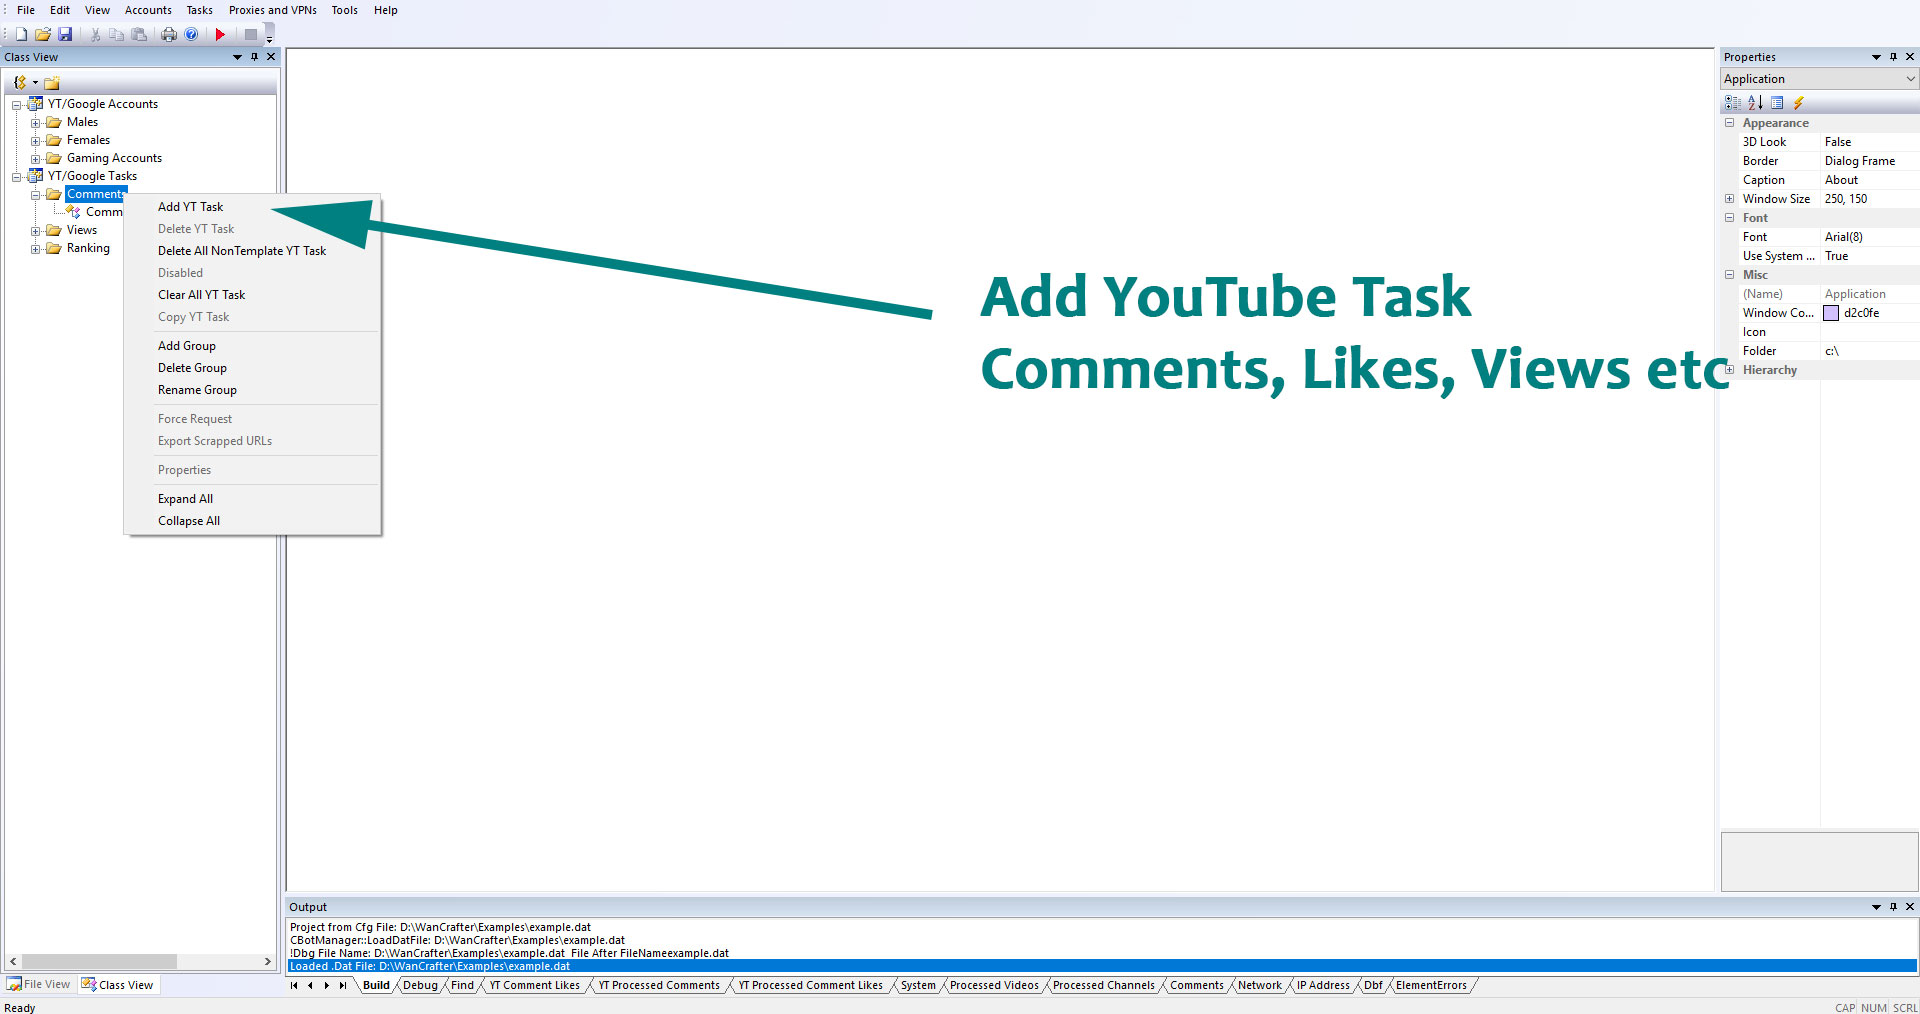Image resolution: width=1920 pixels, height=1014 pixels.
Task: Pin the Output panel
Action: click(x=1893, y=907)
